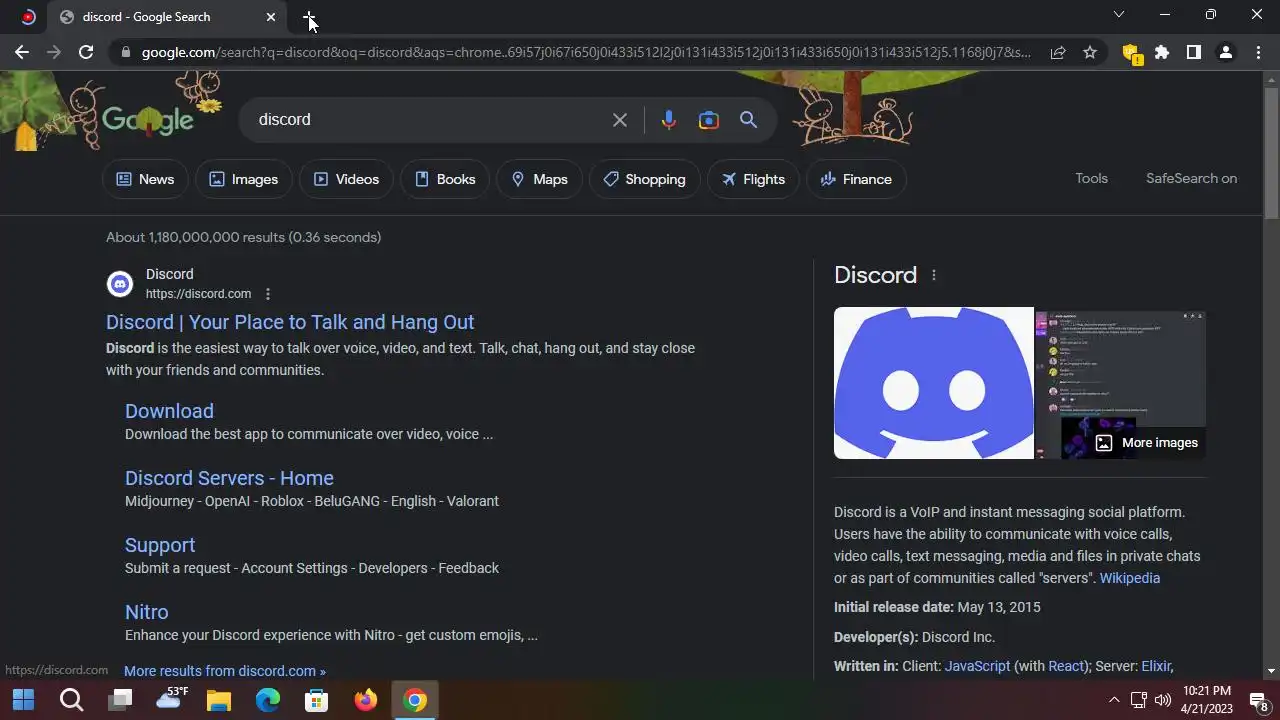Screen dimensions: 1280x720
Task: Open the notification center icon
Action: click(x=1259, y=701)
